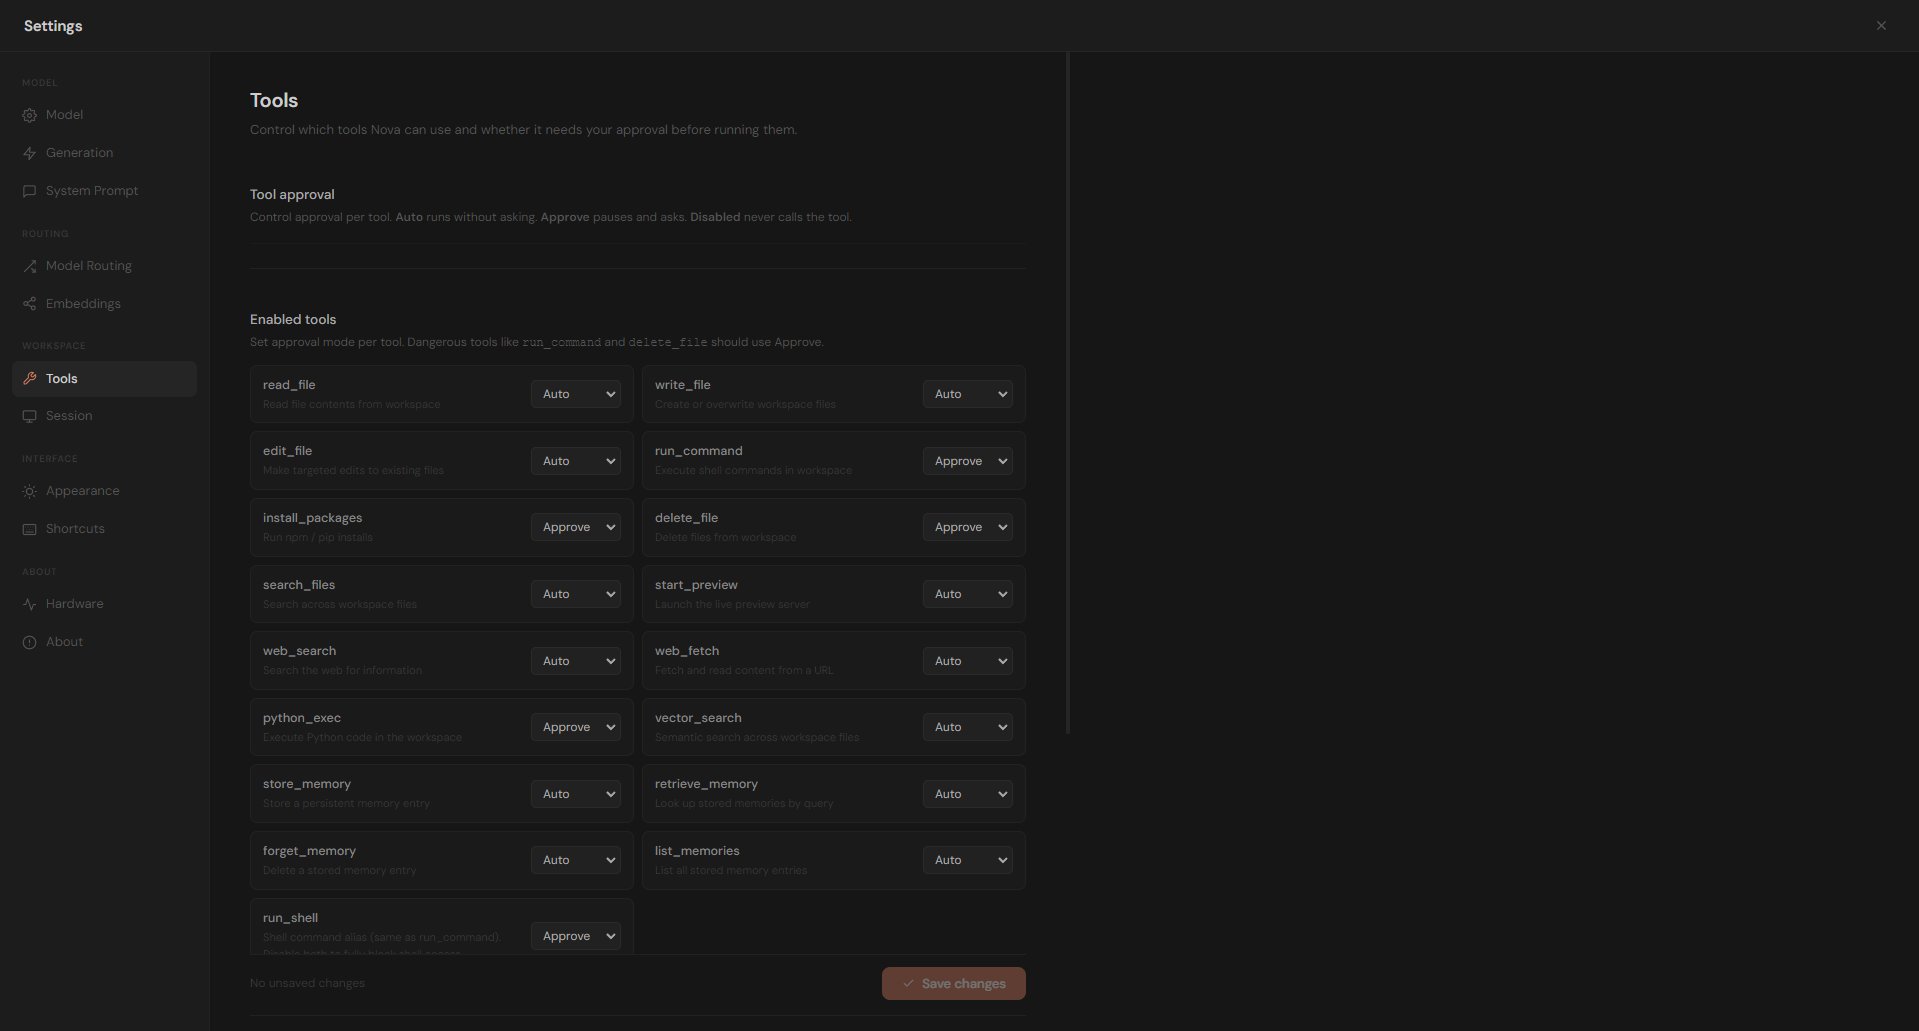Viewport: 1919px width, 1031px height.
Task: Click the Tools wrench icon
Action: 30,379
